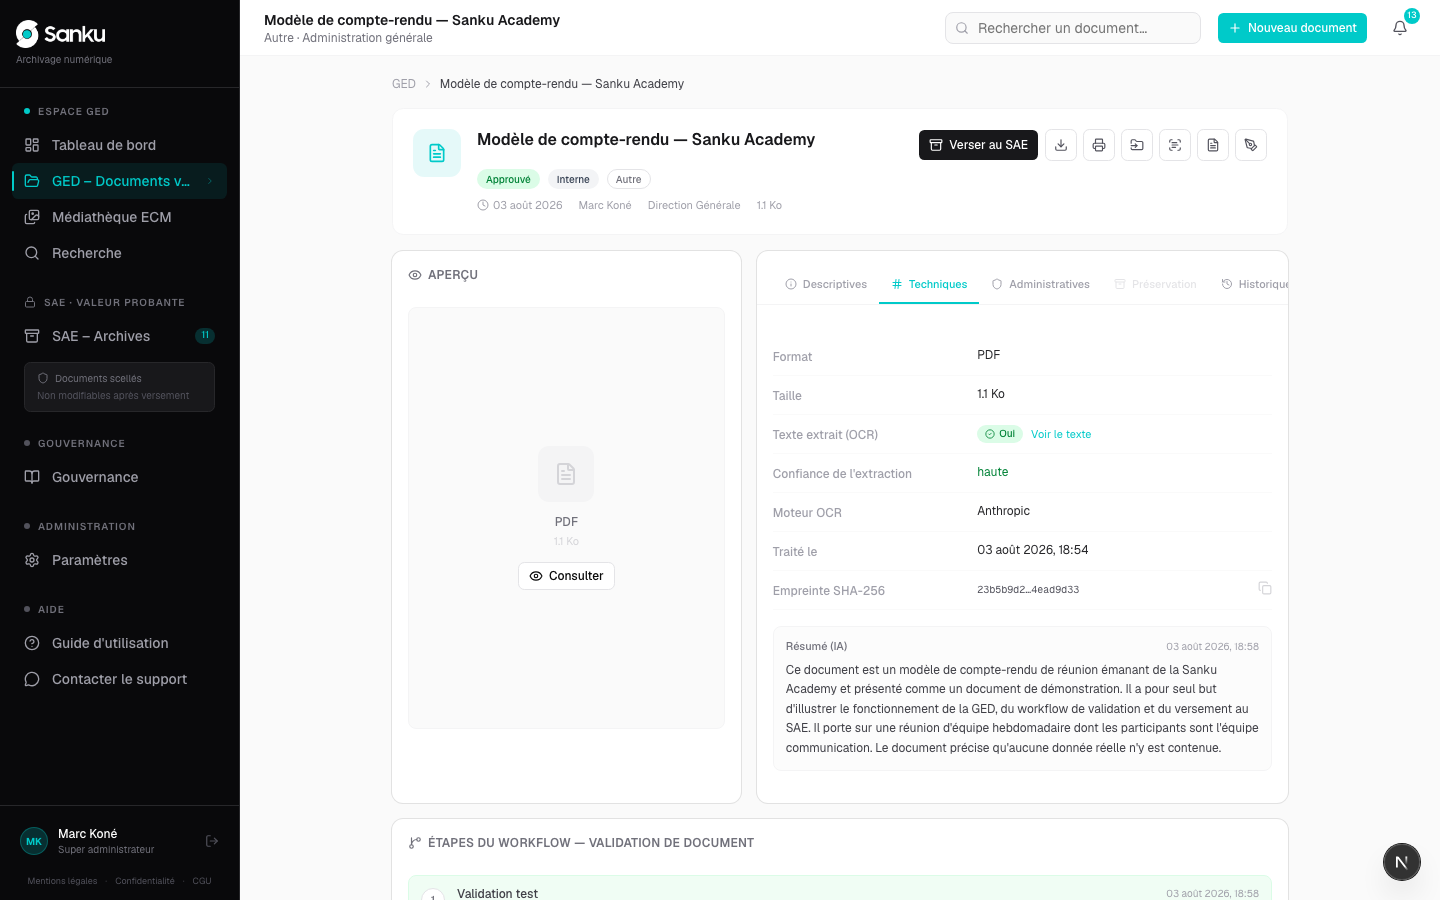Click the round N button in the corner

pos(1402,862)
